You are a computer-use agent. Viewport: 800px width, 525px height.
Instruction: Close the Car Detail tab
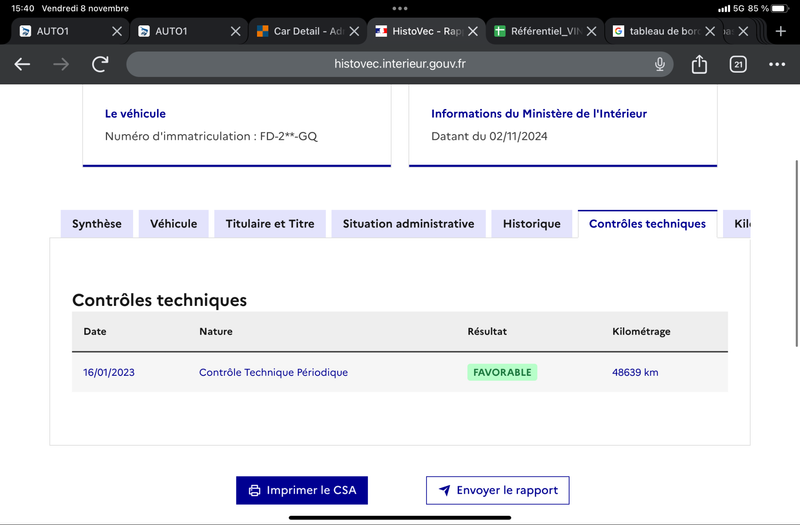click(x=354, y=32)
